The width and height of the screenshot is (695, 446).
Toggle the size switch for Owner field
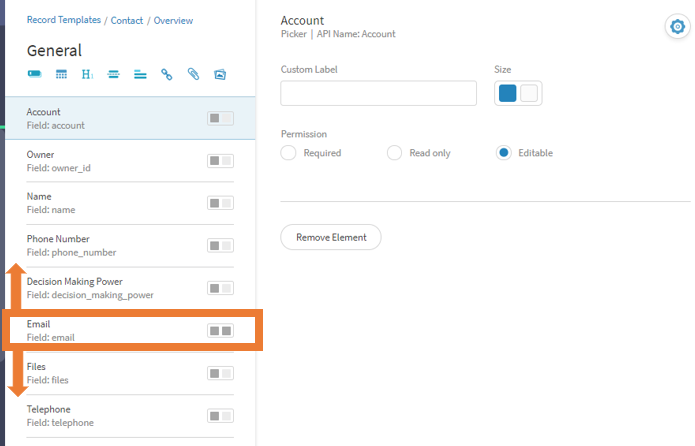tap(220, 161)
